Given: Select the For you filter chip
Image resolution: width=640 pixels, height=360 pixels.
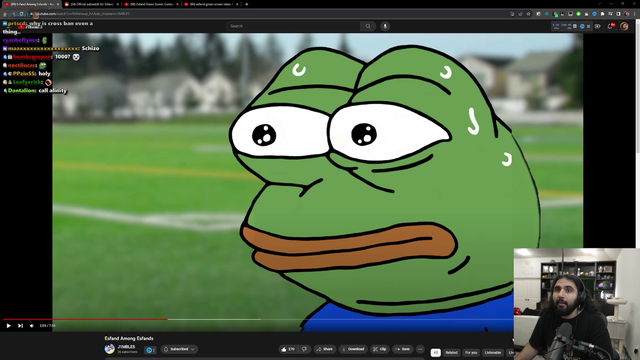Looking at the screenshot, I should [x=471, y=352].
